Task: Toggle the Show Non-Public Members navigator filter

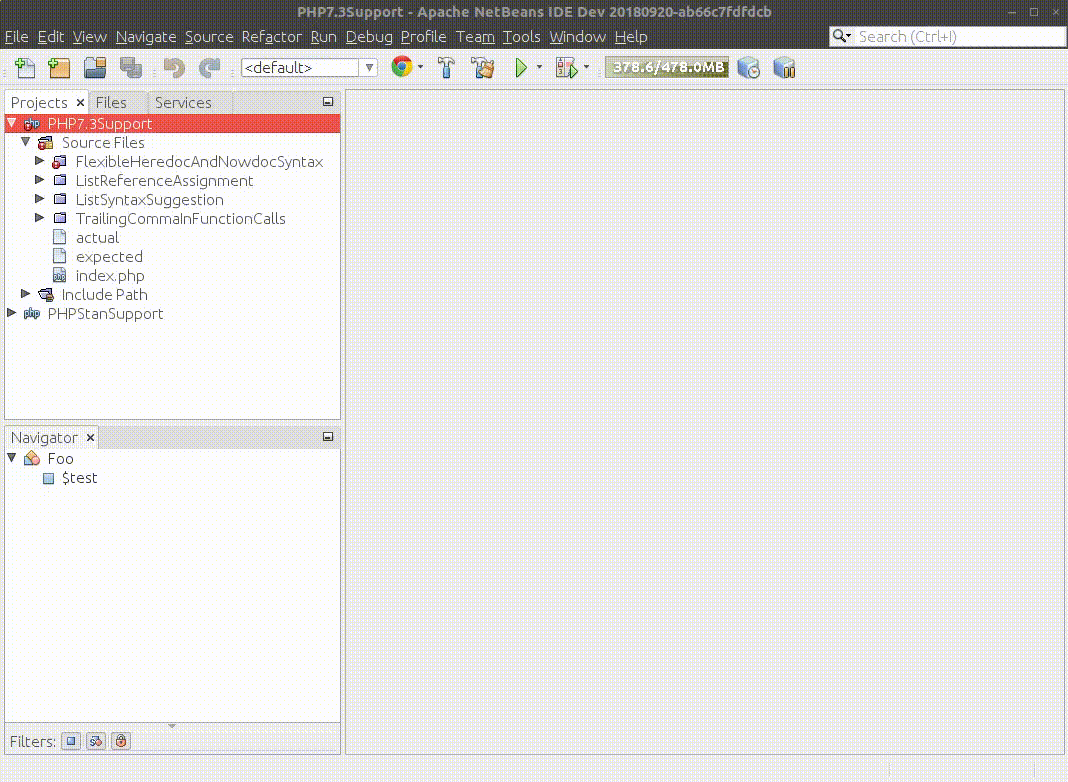Action: pyautogui.click(x=121, y=741)
